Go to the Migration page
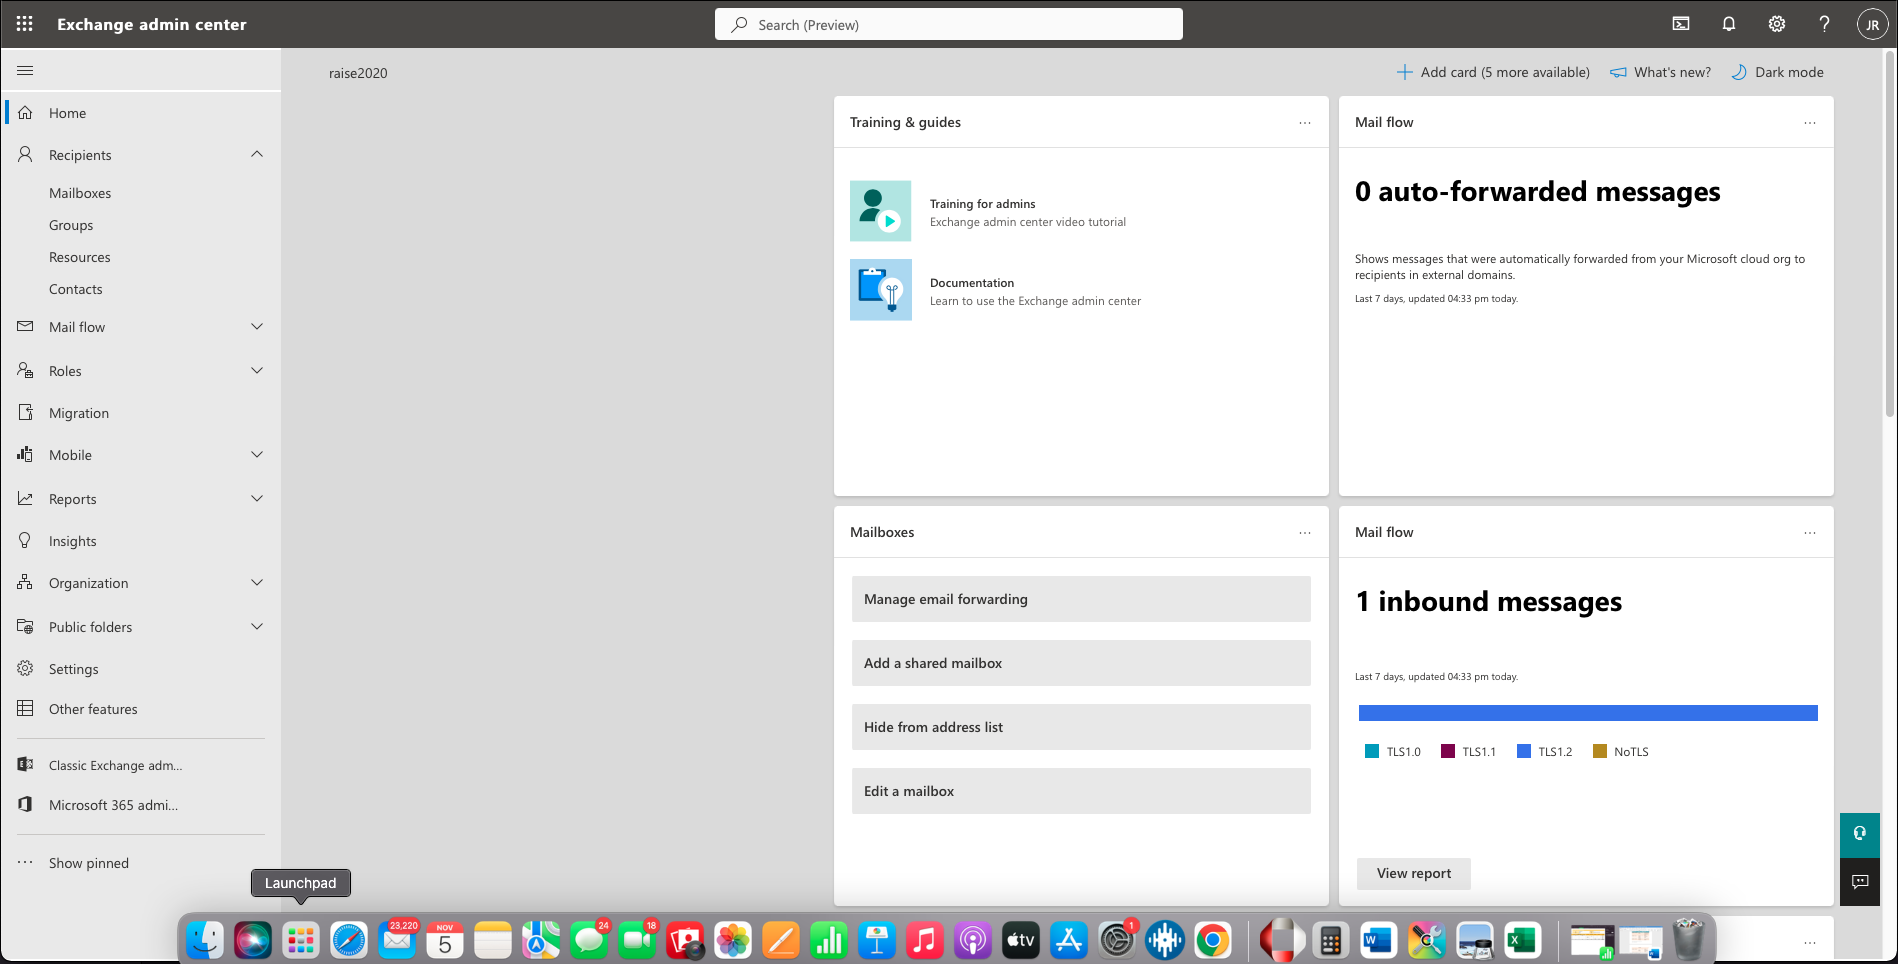This screenshot has width=1898, height=964. (79, 413)
